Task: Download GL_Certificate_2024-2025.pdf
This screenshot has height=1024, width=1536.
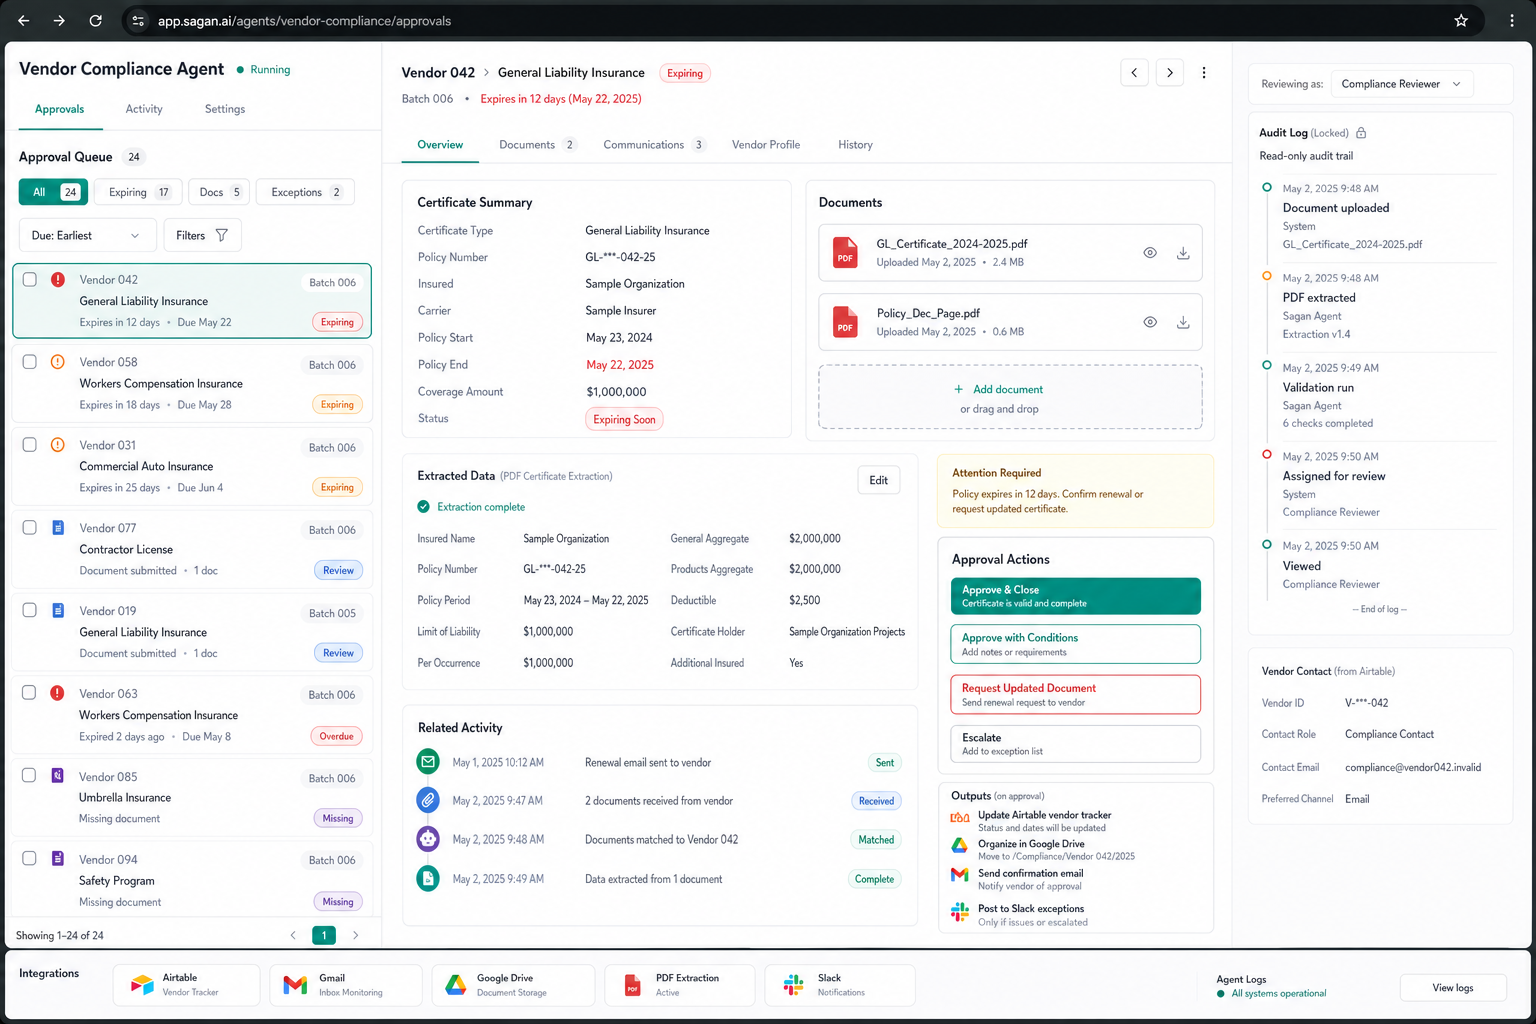Action: (x=1183, y=253)
